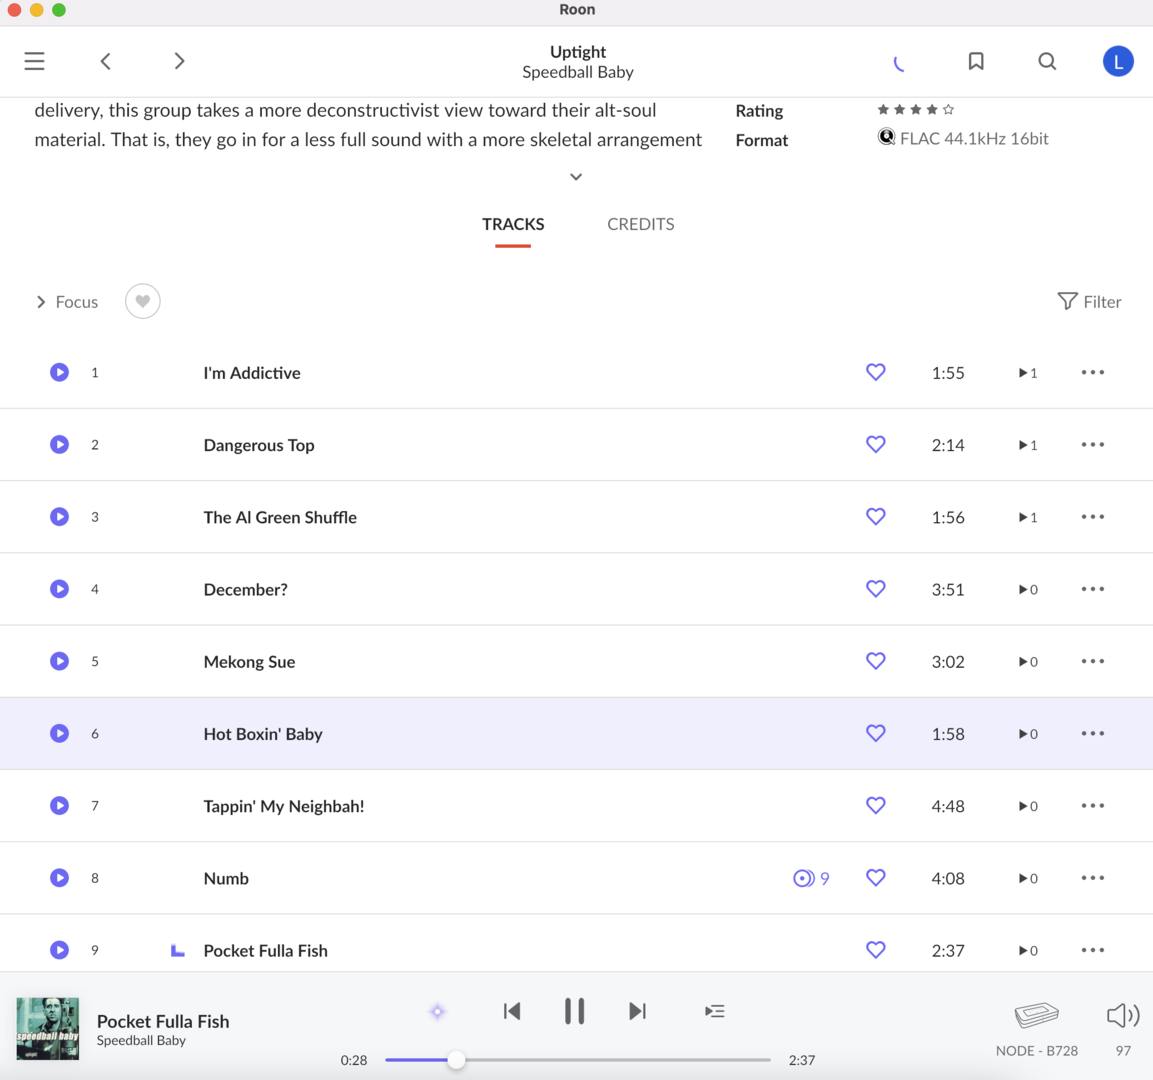The width and height of the screenshot is (1153, 1080).
Task: Open more options for Mekong Sue
Action: (1093, 661)
